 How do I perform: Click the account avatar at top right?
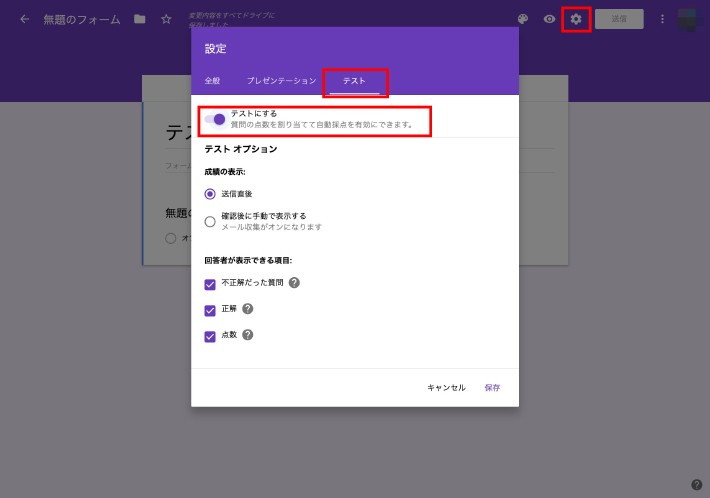(x=687, y=19)
